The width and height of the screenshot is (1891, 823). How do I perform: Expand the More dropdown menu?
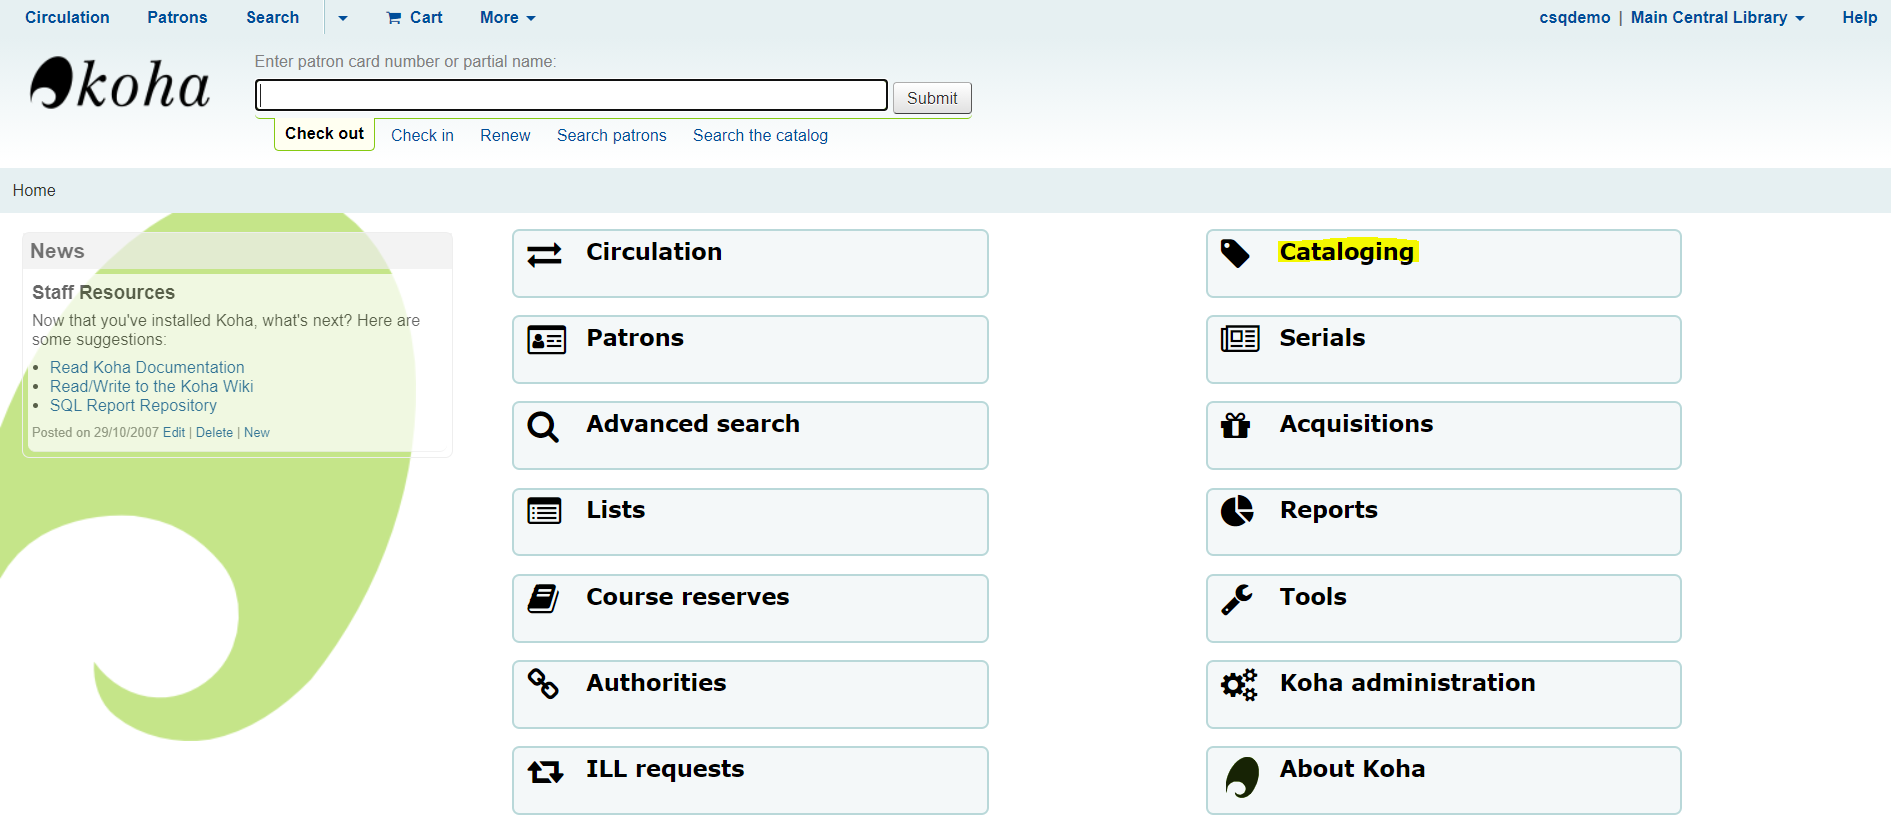pos(508,18)
